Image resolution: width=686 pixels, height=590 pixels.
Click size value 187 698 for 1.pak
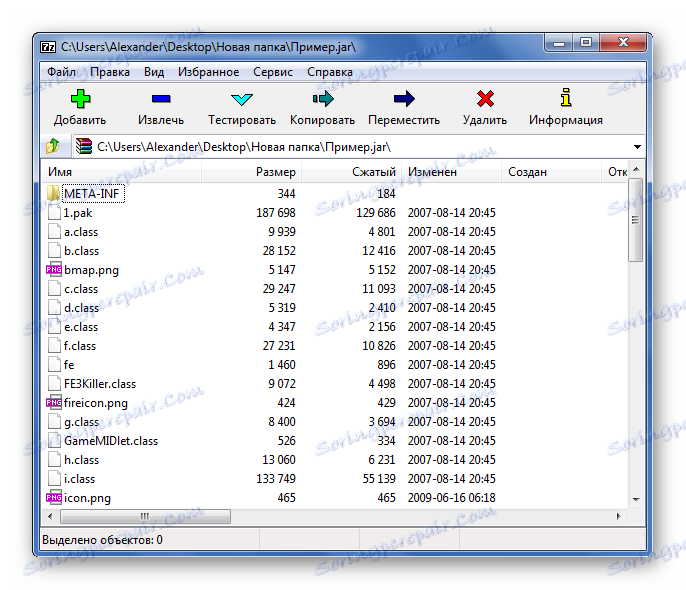[x=276, y=213]
